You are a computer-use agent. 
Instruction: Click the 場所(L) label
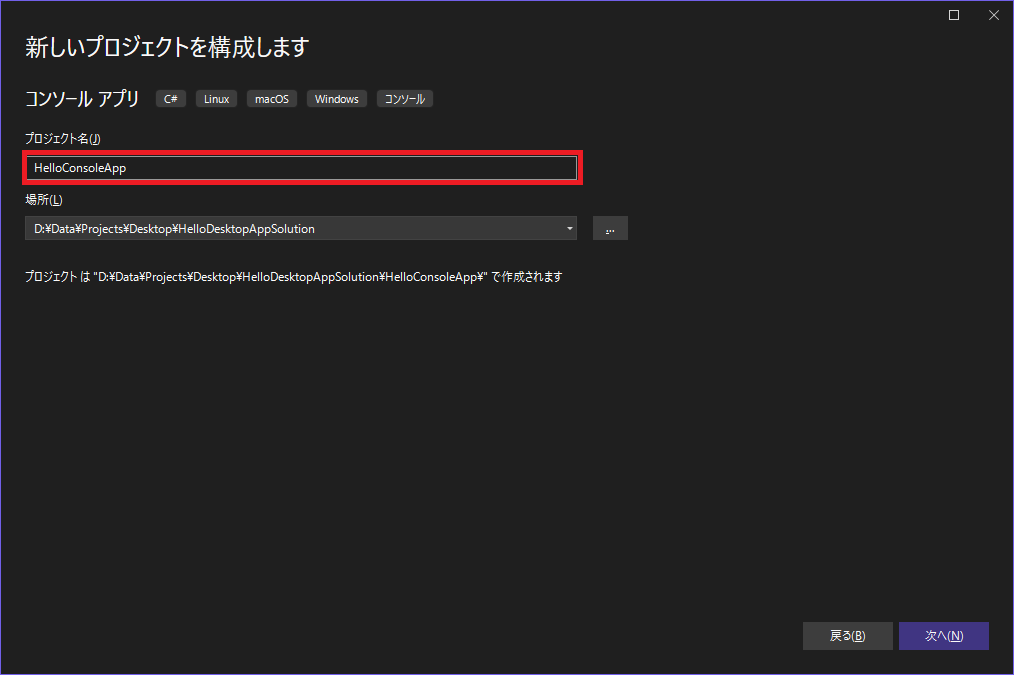pos(44,200)
